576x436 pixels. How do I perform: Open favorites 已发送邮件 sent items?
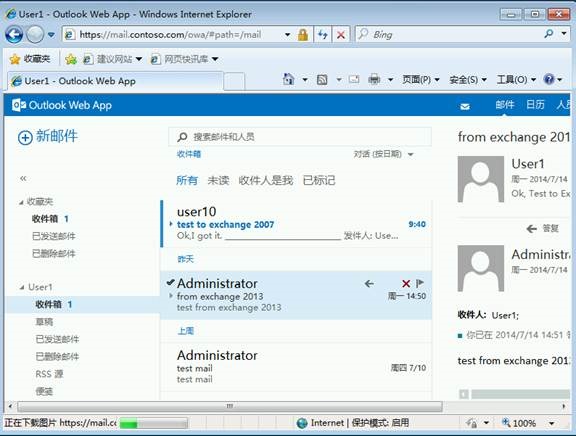pyautogui.click(x=54, y=236)
